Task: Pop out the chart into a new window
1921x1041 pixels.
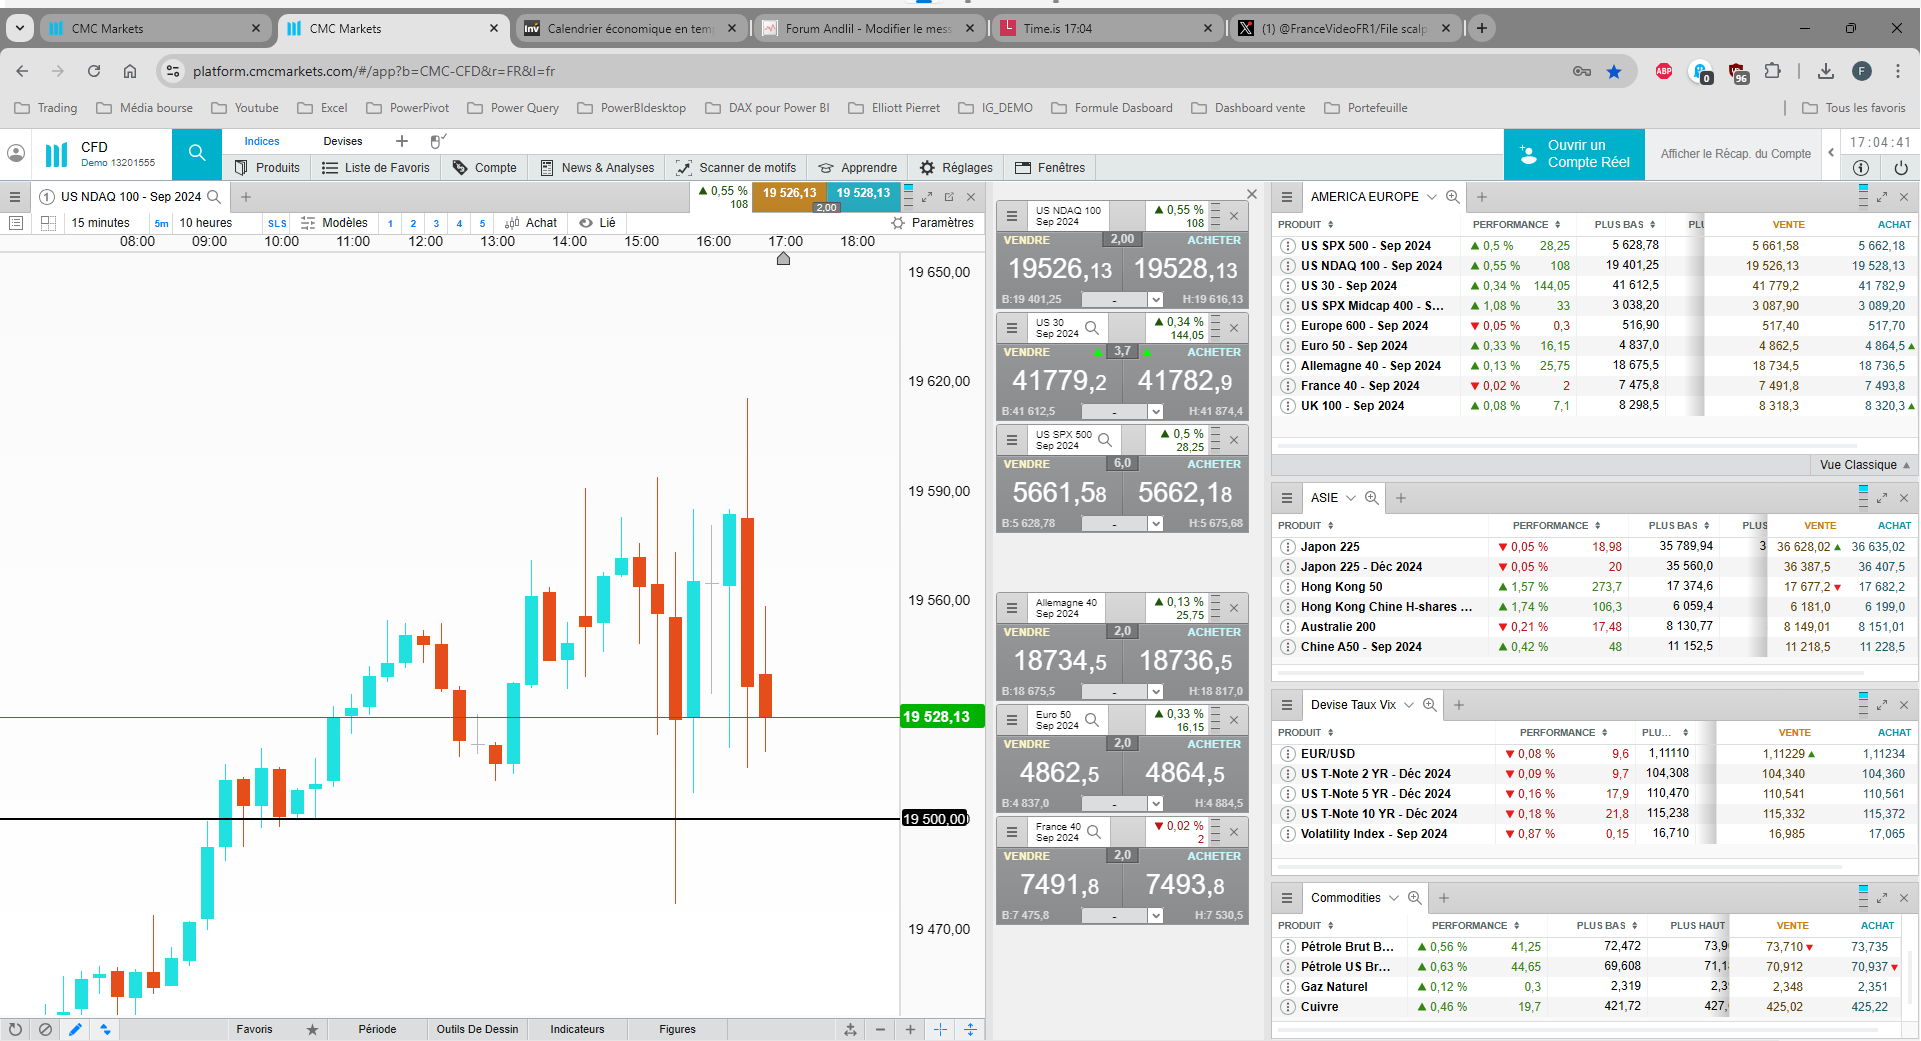Action: 949,197
